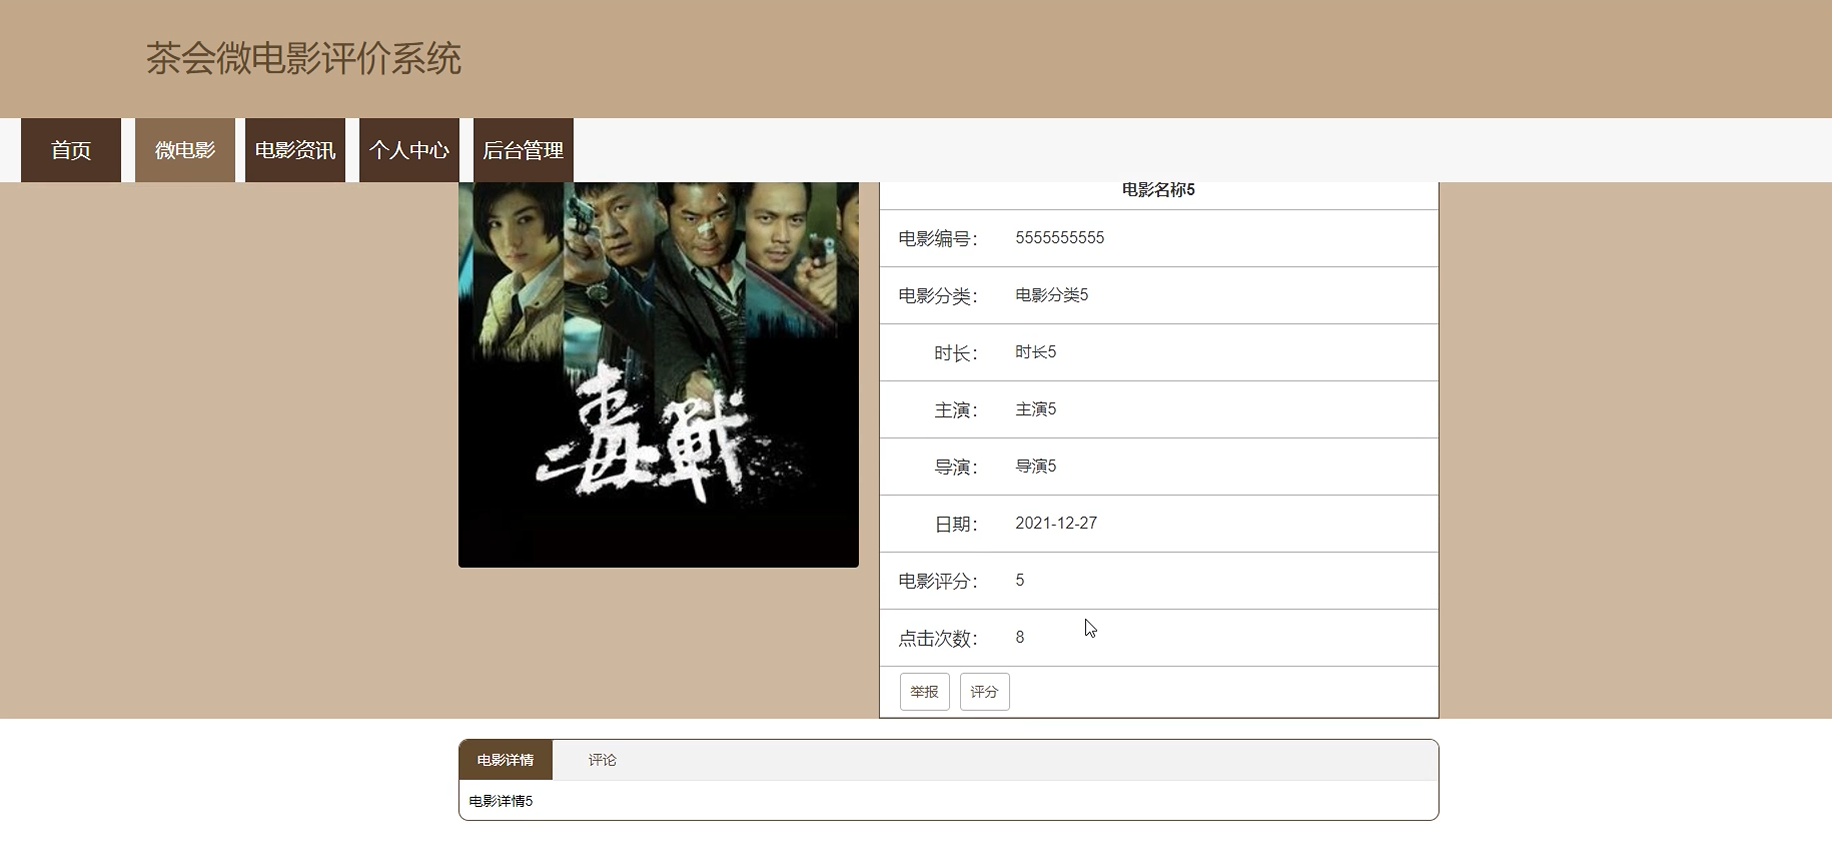
Task: Click the site title 茶会微电影评价系统
Action: click(303, 58)
